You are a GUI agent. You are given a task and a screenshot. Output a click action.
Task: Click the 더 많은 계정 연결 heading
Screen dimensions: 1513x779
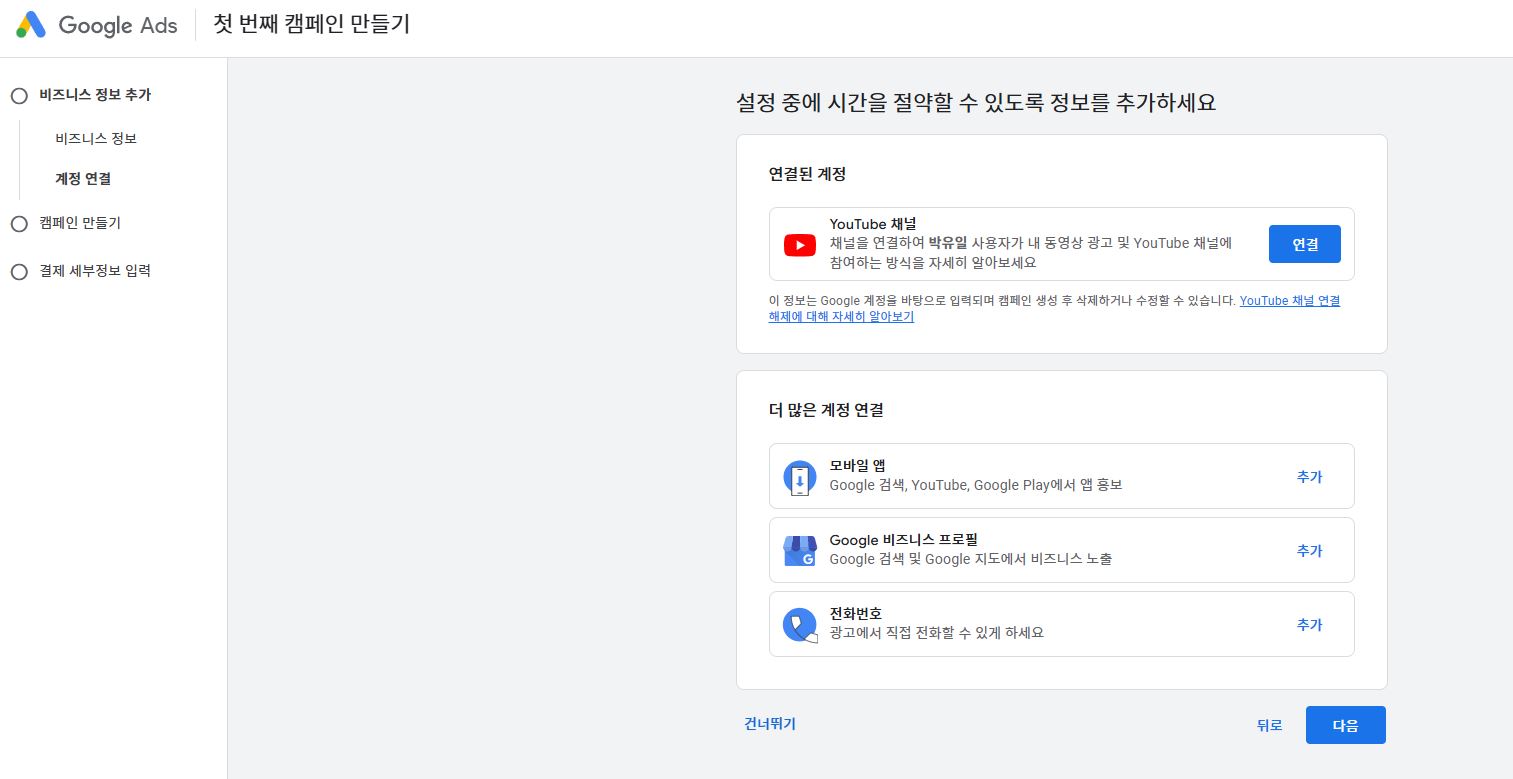826,410
